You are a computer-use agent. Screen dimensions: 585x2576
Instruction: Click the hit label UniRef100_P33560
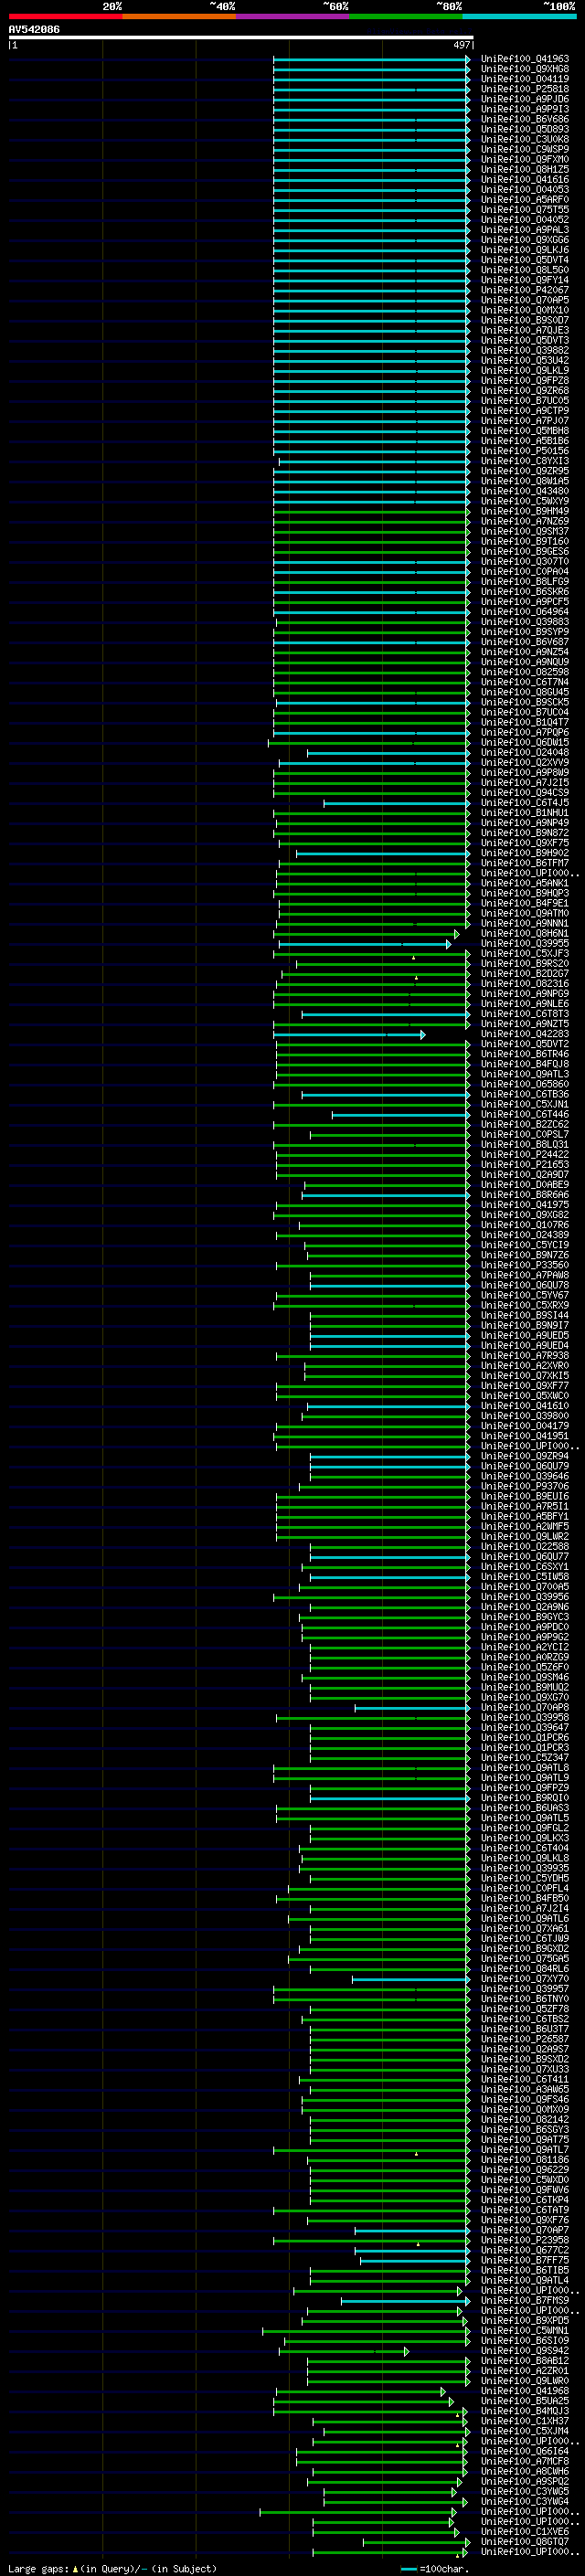pos(525,1266)
